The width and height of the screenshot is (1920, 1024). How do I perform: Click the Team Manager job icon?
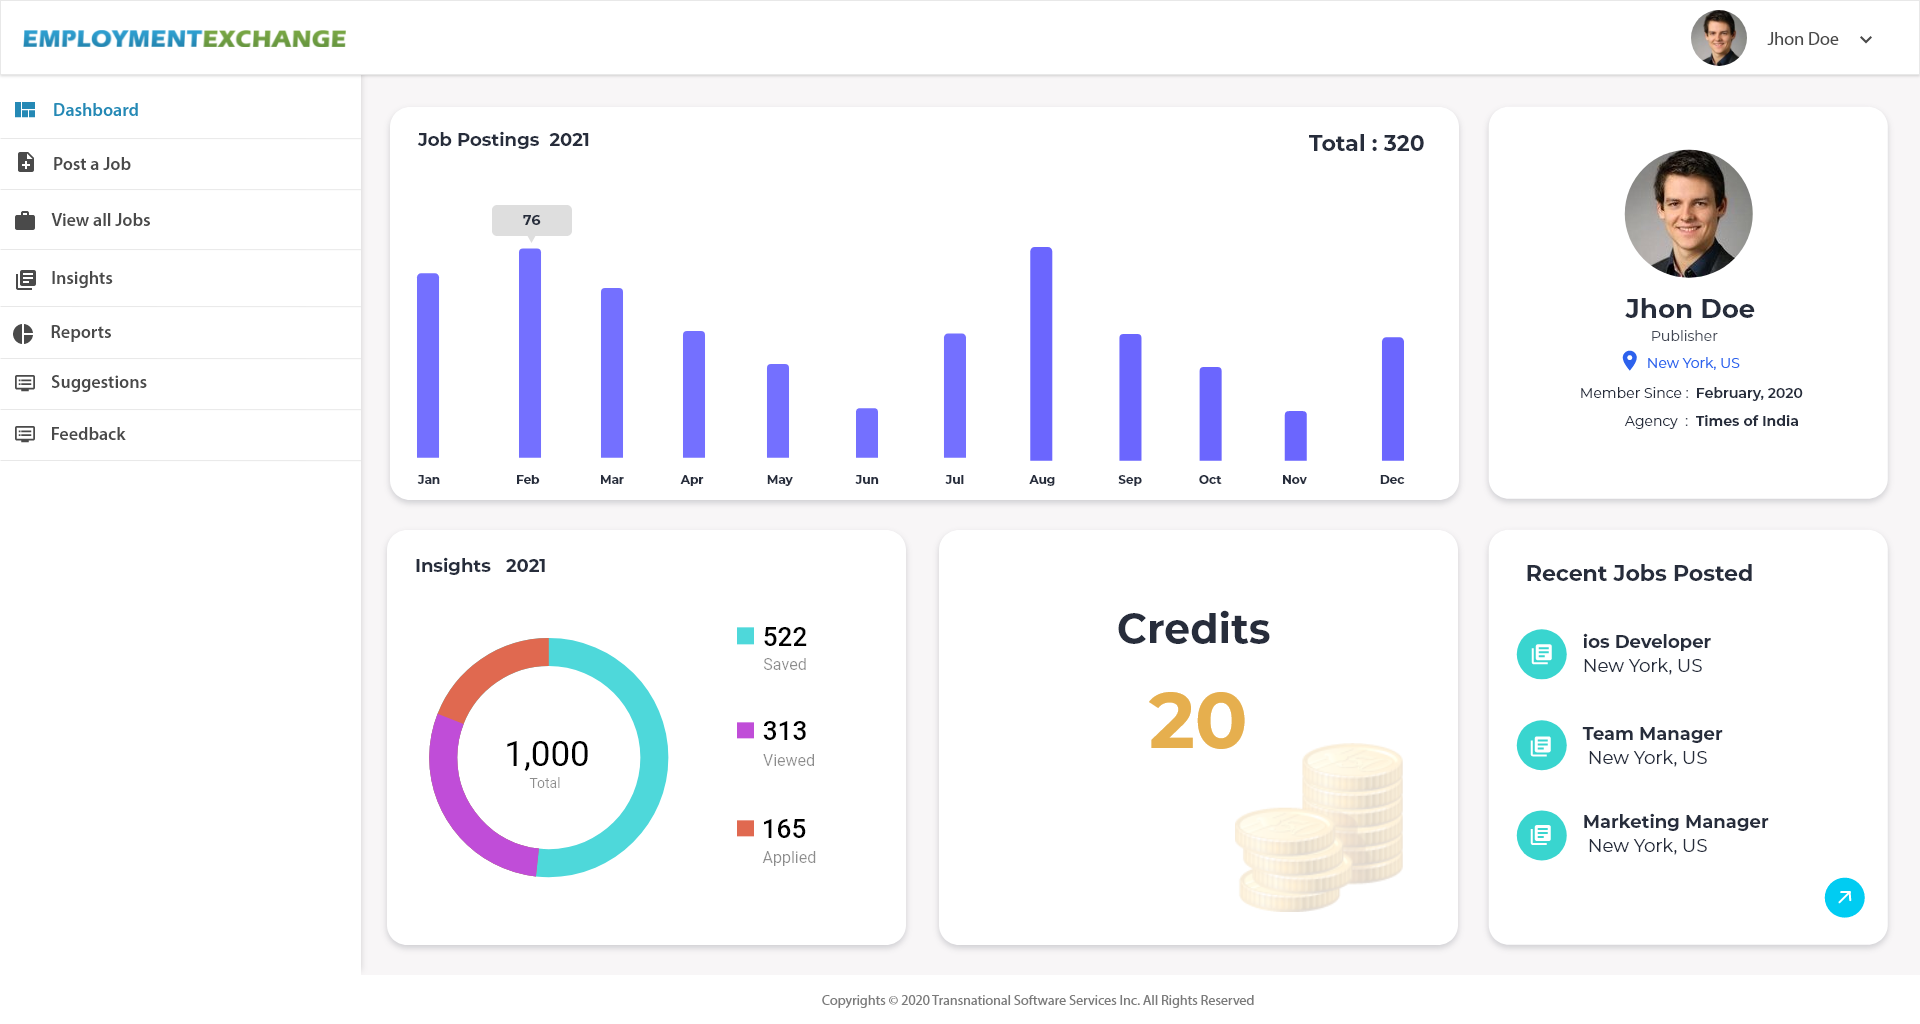(x=1541, y=745)
